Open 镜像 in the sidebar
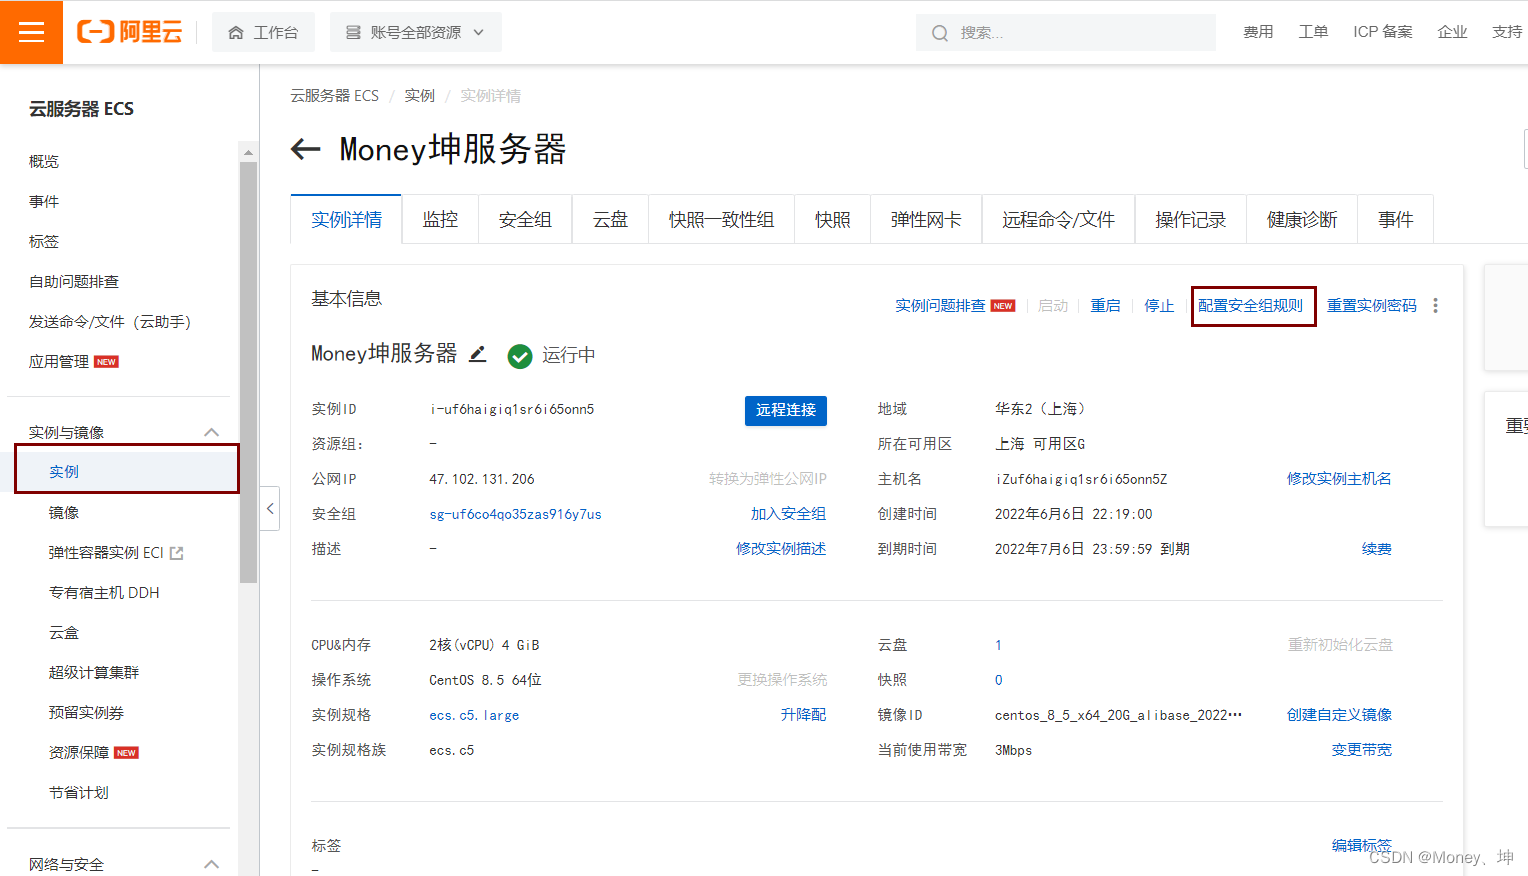The image size is (1528, 876). coord(64,512)
